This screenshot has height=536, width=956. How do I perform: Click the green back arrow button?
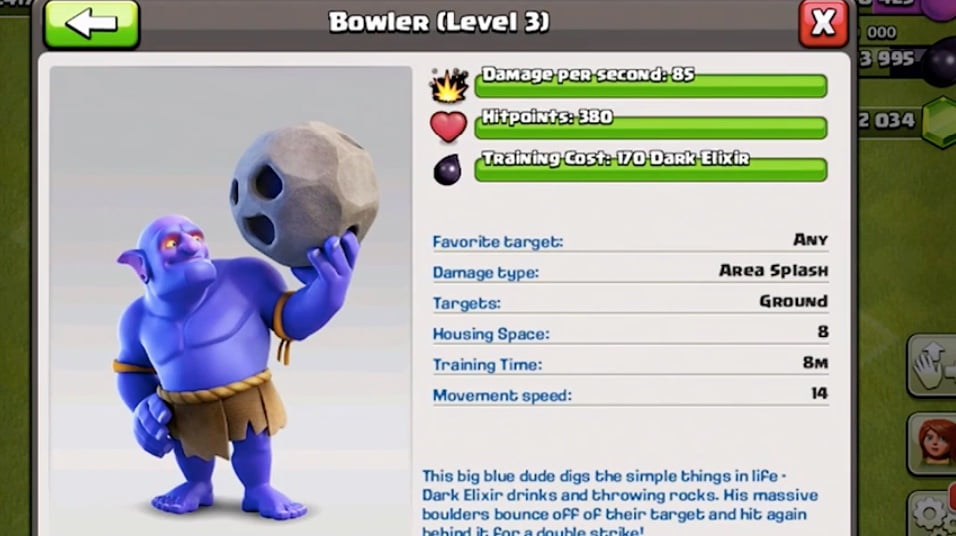click(x=91, y=24)
